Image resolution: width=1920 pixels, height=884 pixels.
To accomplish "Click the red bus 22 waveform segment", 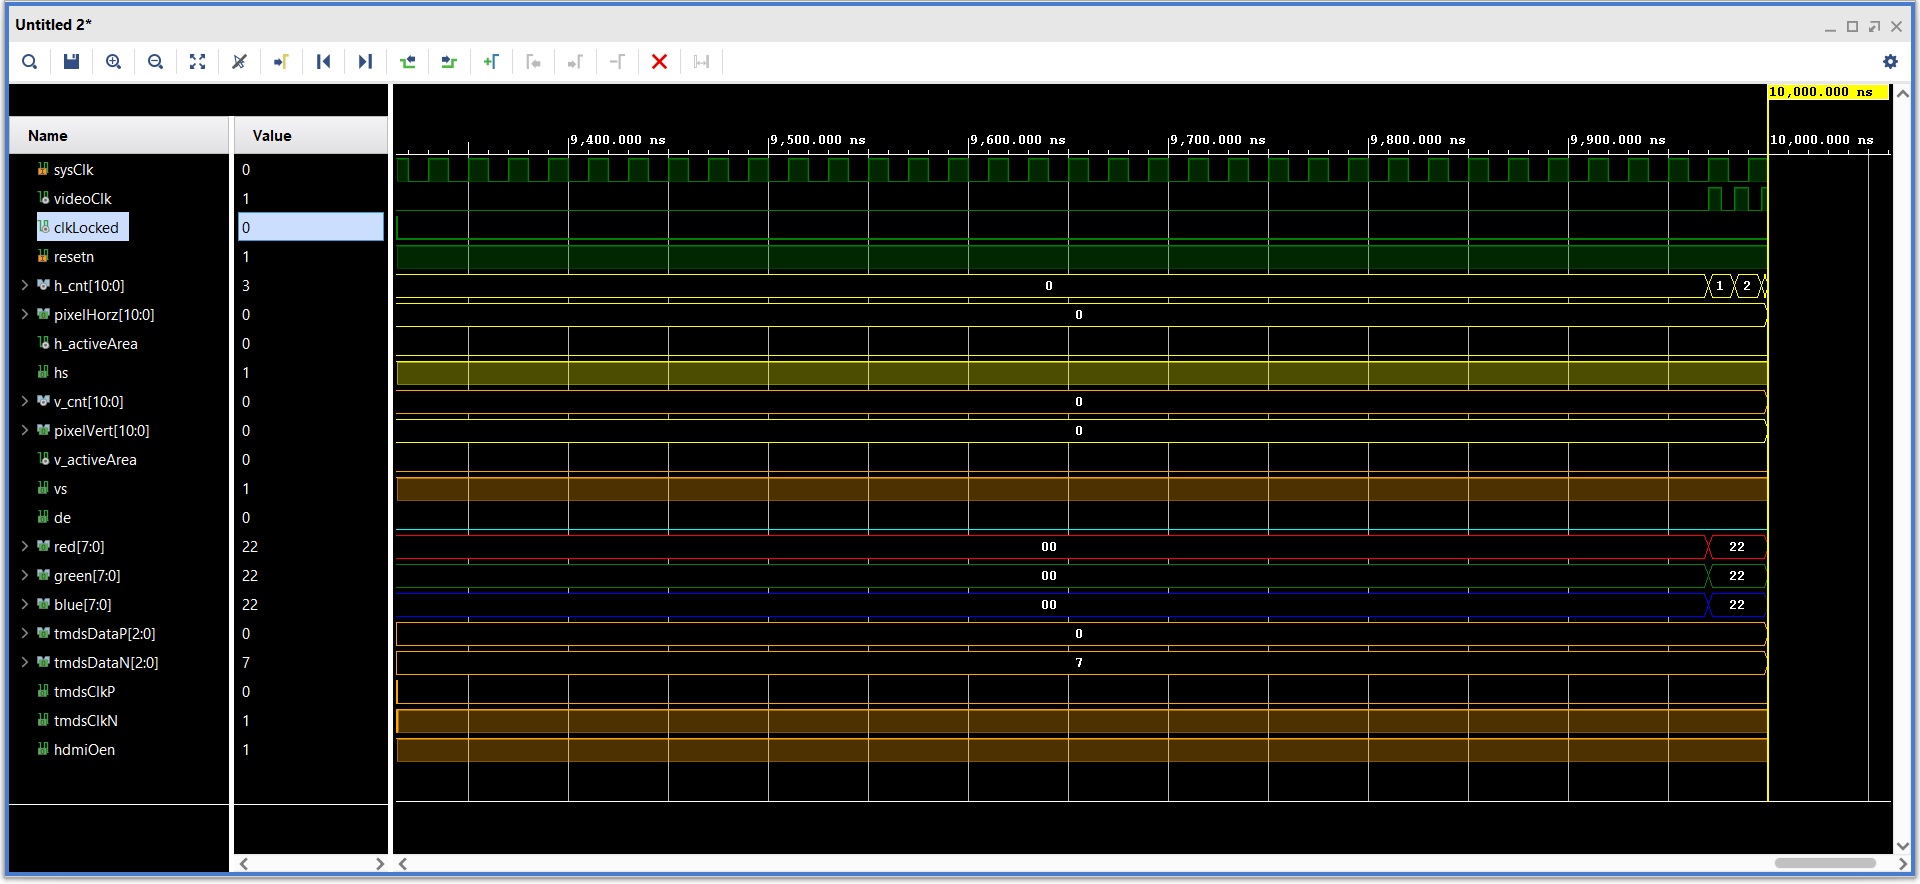I will click(1737, 547).
